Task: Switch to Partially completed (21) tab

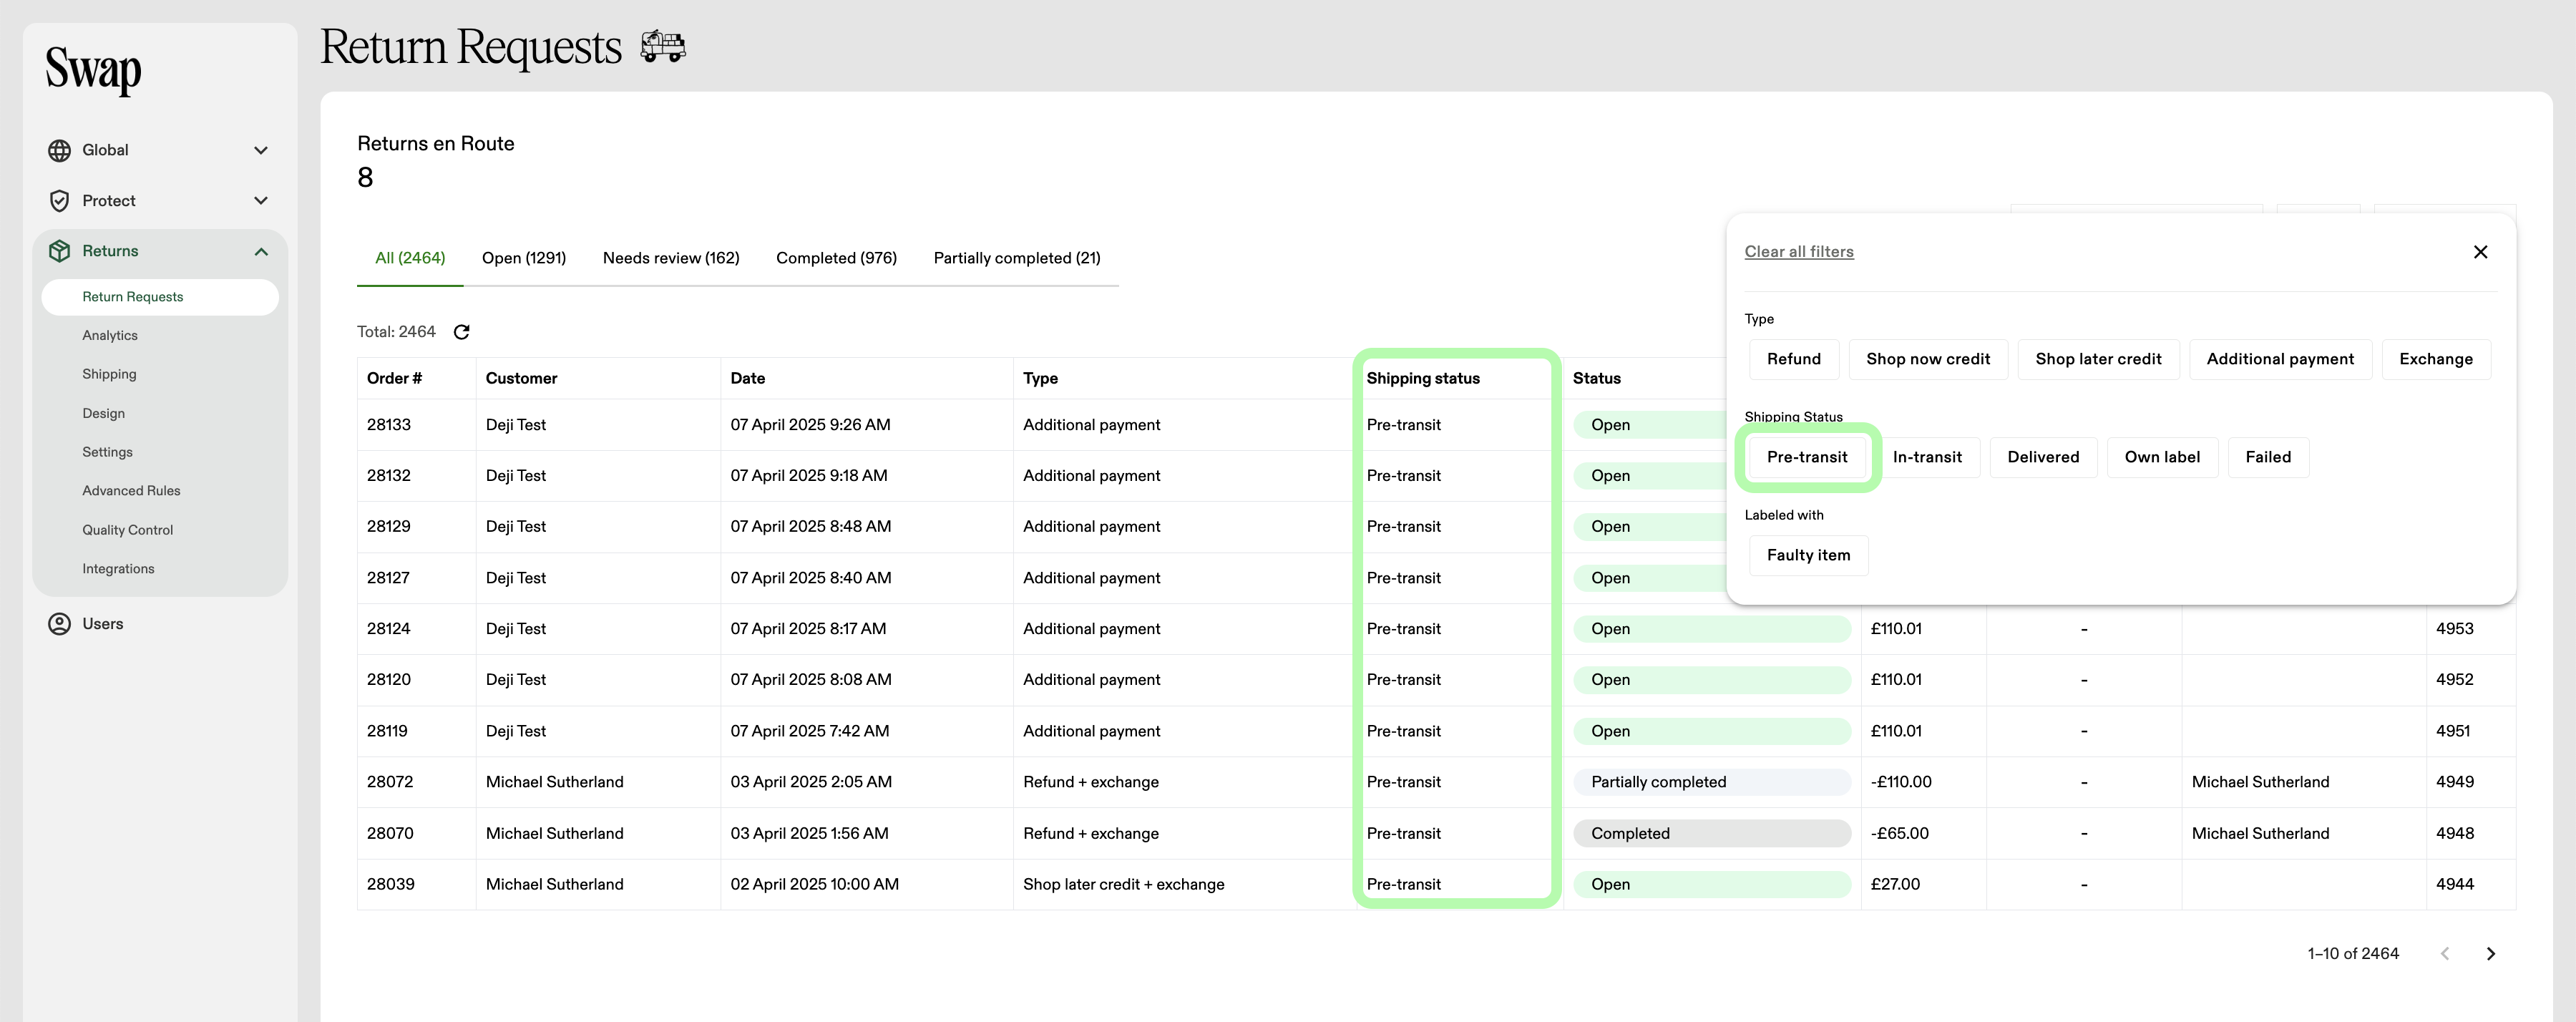Action: (x=1017, y=258)
